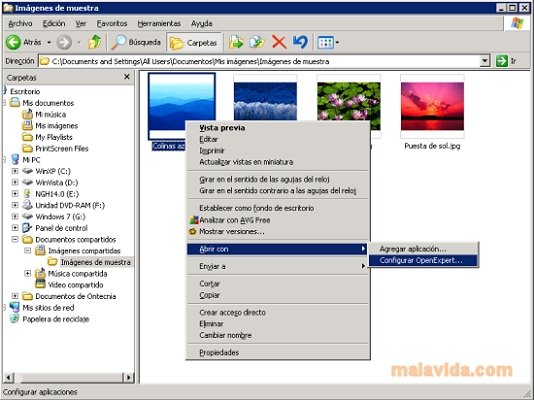Image resolution: width=534 pixels, height=400 pixels.
Task: Open the address bar dropdown arrow
Action: pos(485,61)
